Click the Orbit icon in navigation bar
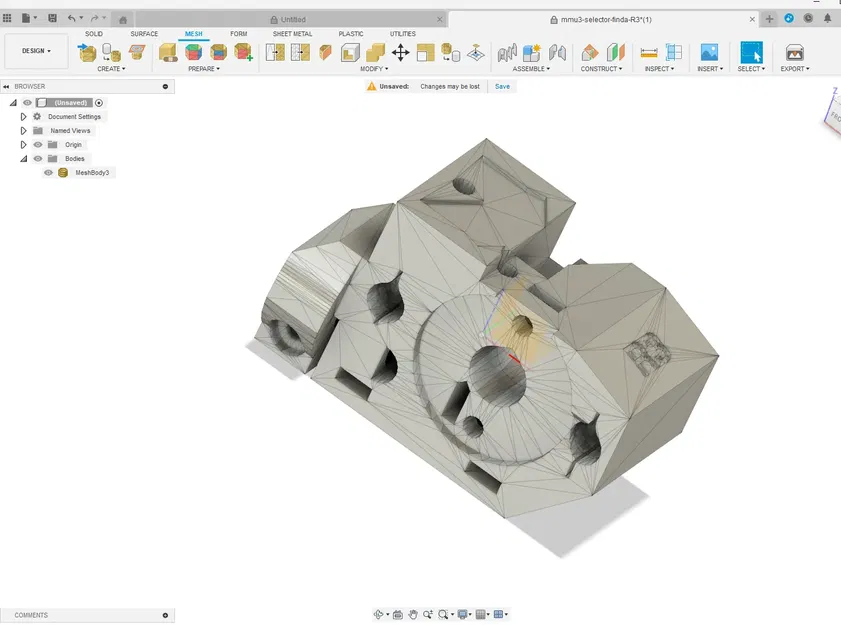This screenshot has height=625, width=841. point(381,614)
